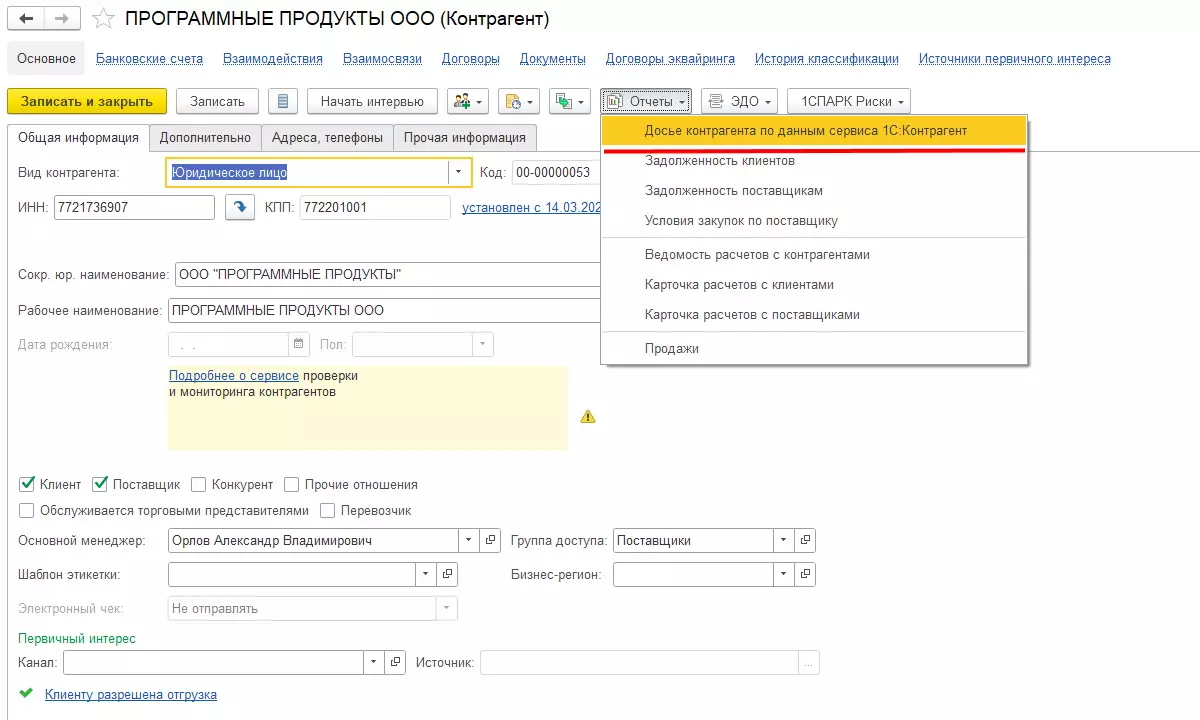The image size is (1200, 720).
Task: Open the date of birth calendar picker
Action: tap(298, 344)
